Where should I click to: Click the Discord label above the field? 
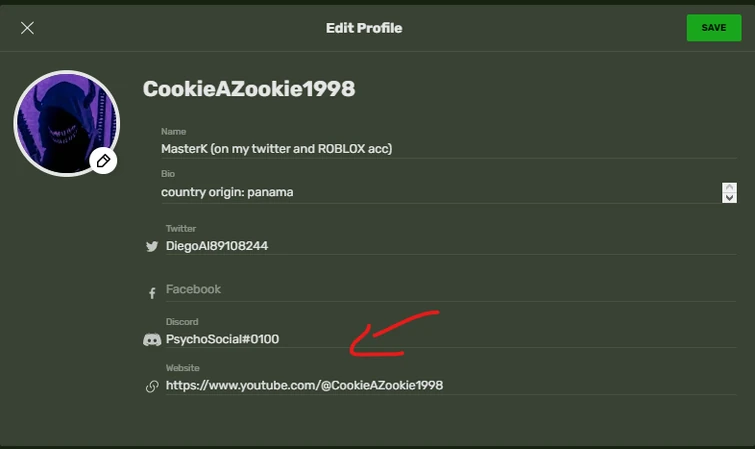[x=182, y=321]
